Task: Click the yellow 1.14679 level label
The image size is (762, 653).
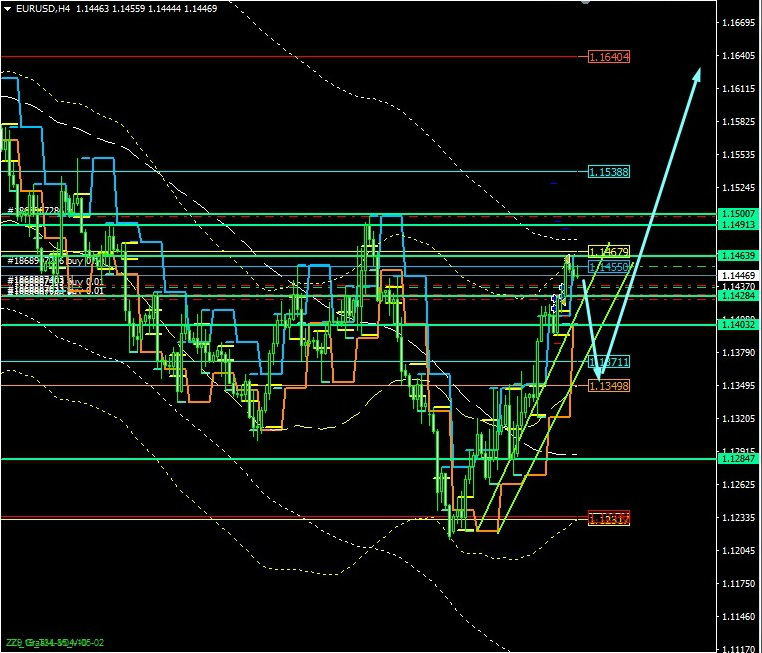Action: pos(608,251)
